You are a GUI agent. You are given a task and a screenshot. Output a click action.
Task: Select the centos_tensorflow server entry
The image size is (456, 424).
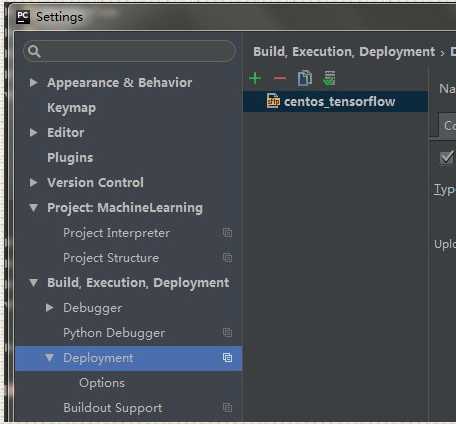coord(335,101)
